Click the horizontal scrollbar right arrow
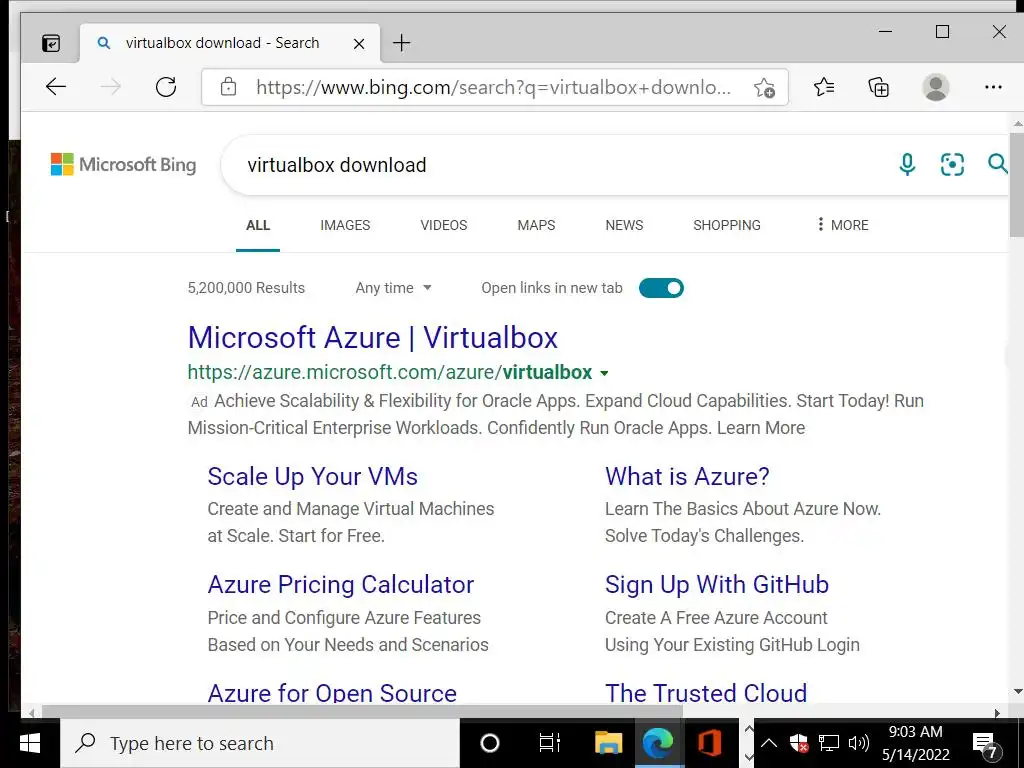This screenshot has height=768, width=1024. point(997,712)
